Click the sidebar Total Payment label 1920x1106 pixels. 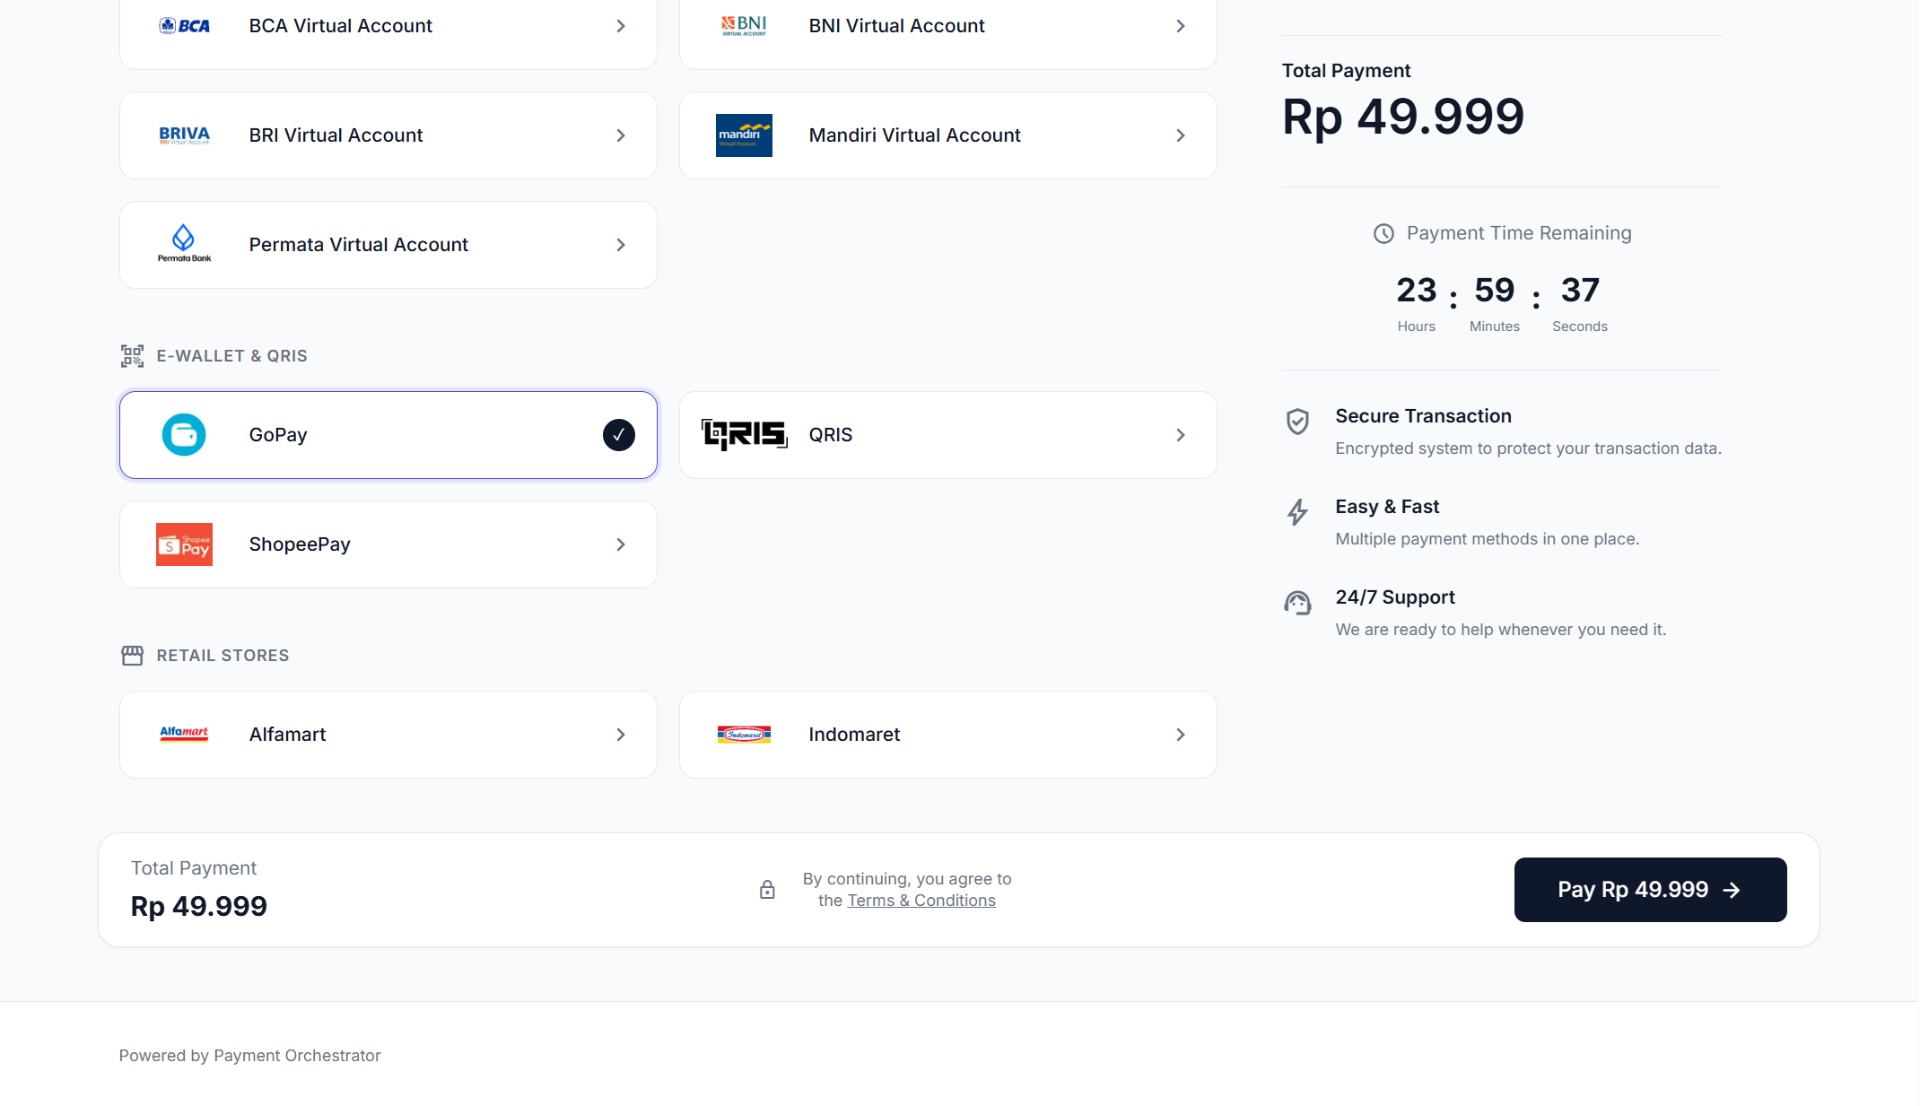click(x=1346, y=71)
